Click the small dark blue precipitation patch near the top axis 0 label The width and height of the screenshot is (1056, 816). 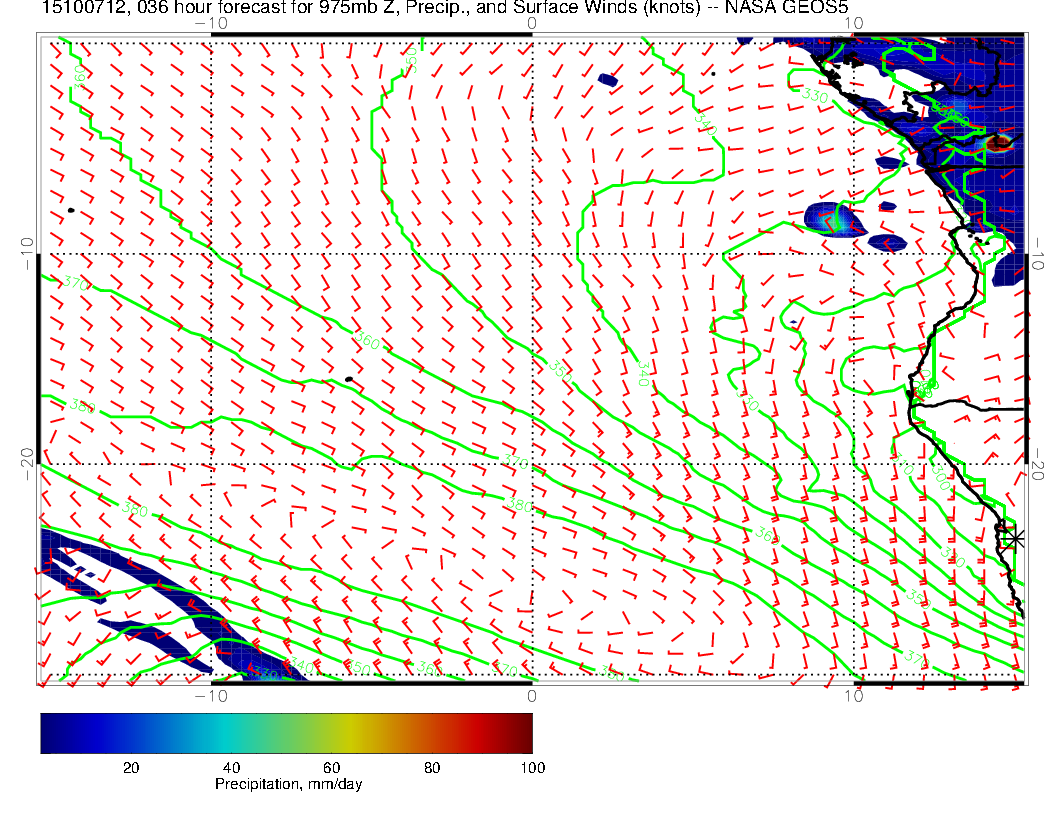click(x=608, y=80)
